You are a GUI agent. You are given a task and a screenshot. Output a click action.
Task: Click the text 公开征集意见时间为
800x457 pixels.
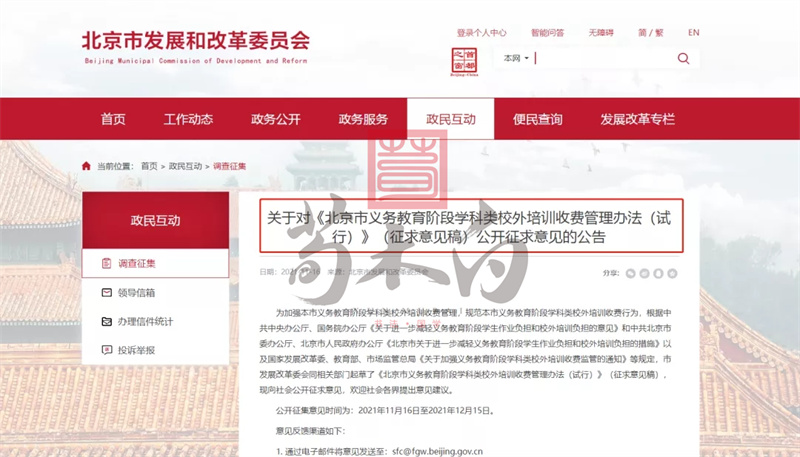[x=314, y=410]
